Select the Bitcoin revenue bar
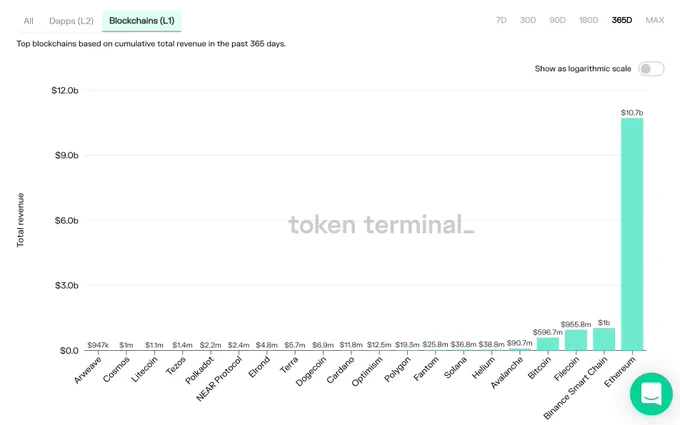Image resolution: width=680 pixels, height=425 pixels. (548, 344)
